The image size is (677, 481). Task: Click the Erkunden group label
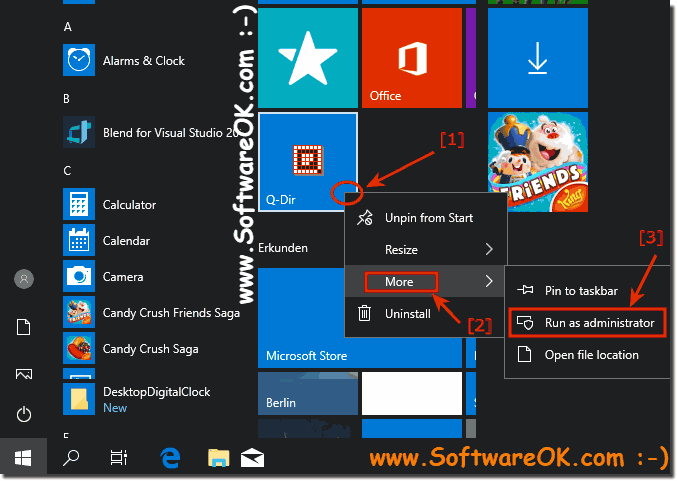tap(283, 248)
